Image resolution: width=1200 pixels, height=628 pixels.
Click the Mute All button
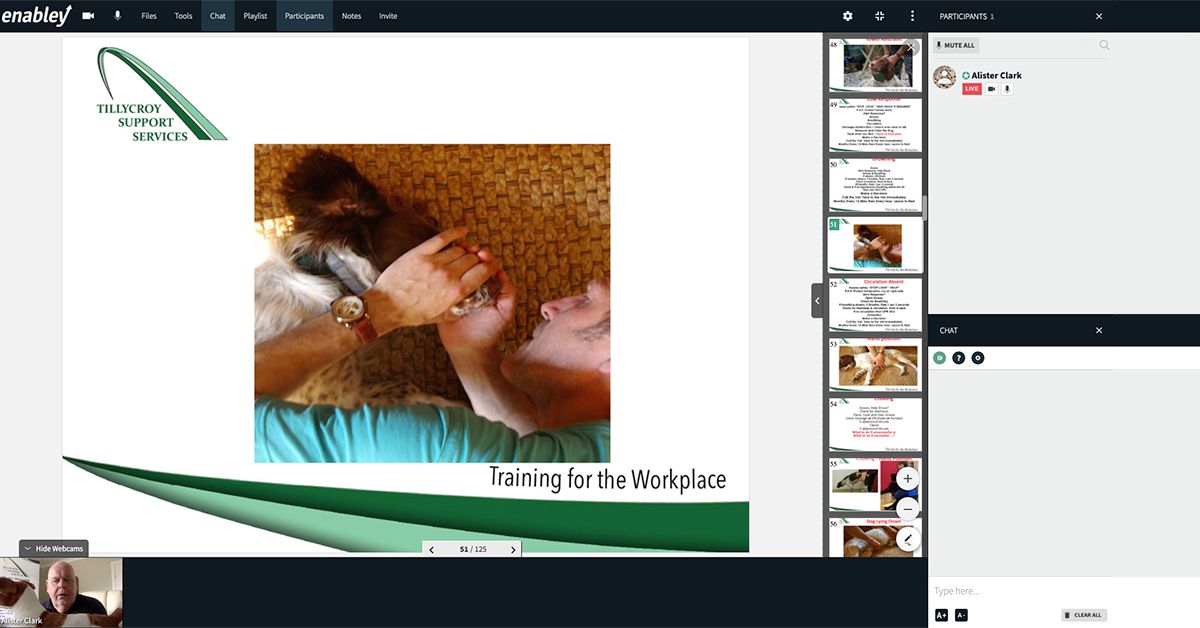[x=956, y=45]
